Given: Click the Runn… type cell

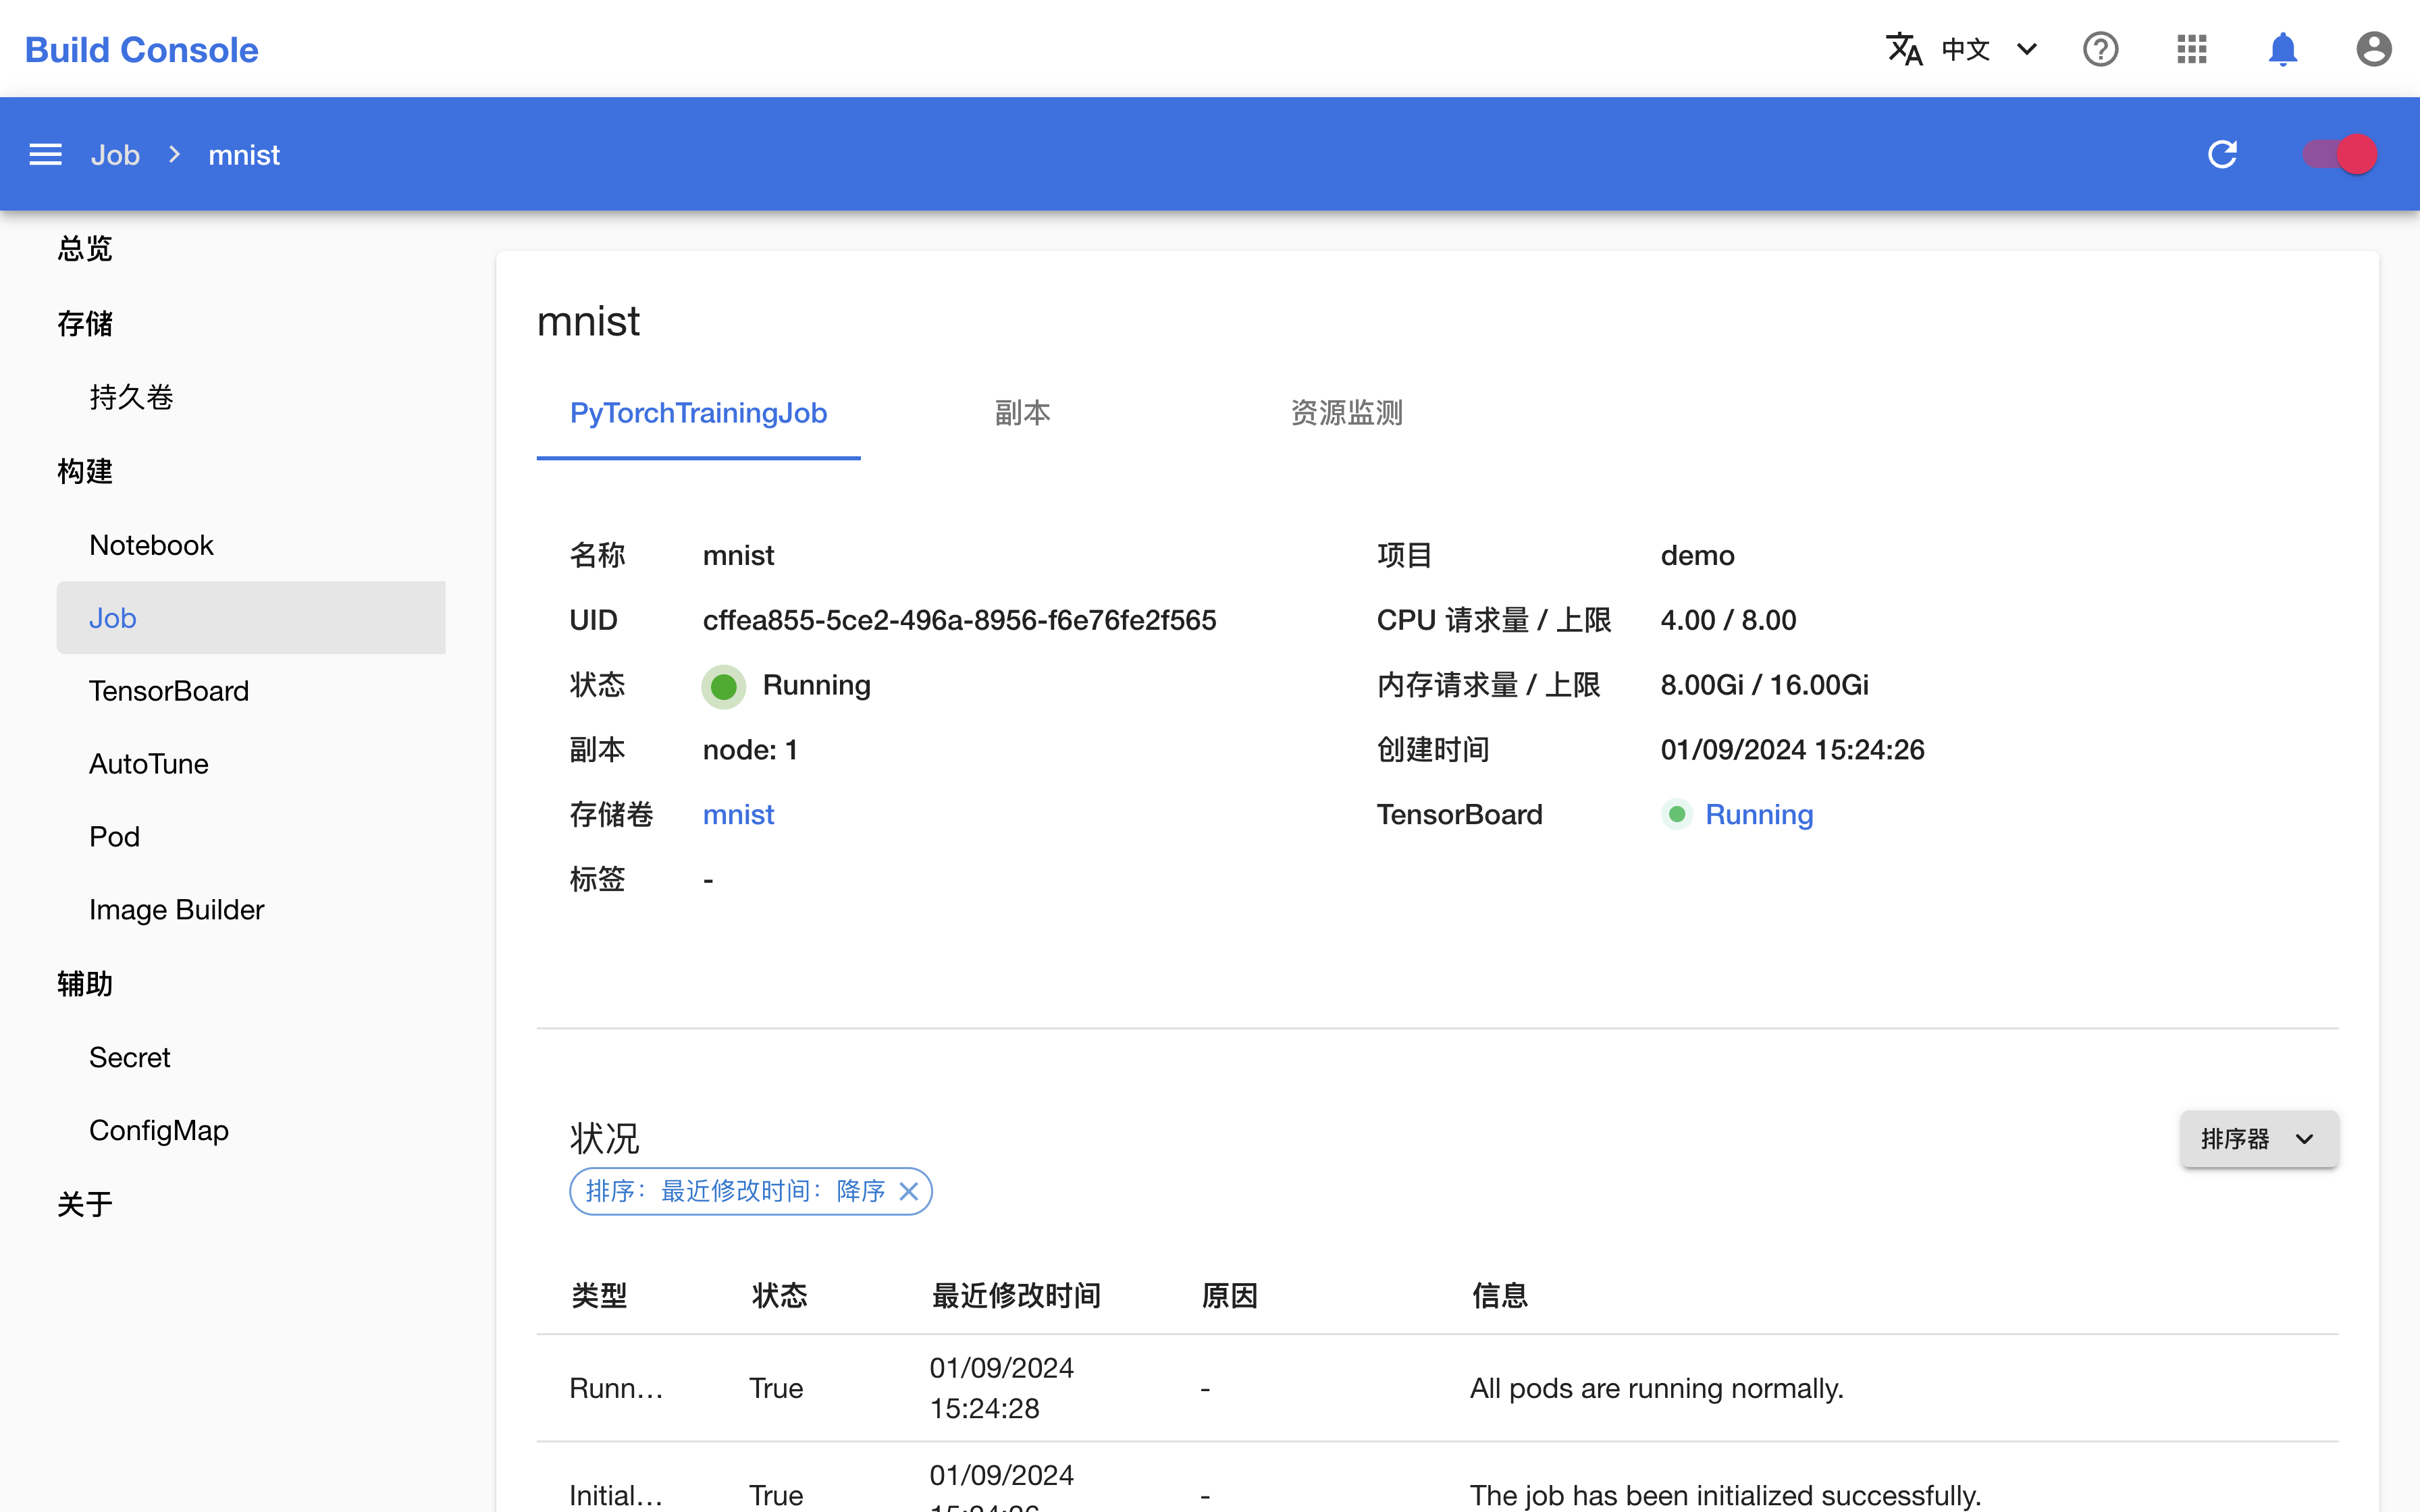Looking at the screenshot, I should [x=616, y=1388].
